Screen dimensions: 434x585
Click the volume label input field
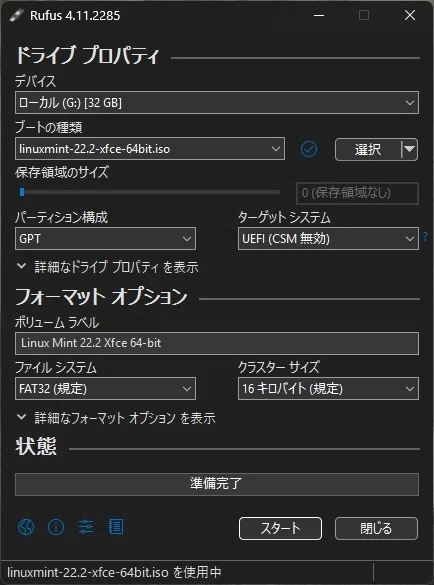pyautogui.click(x=217, y=343)
